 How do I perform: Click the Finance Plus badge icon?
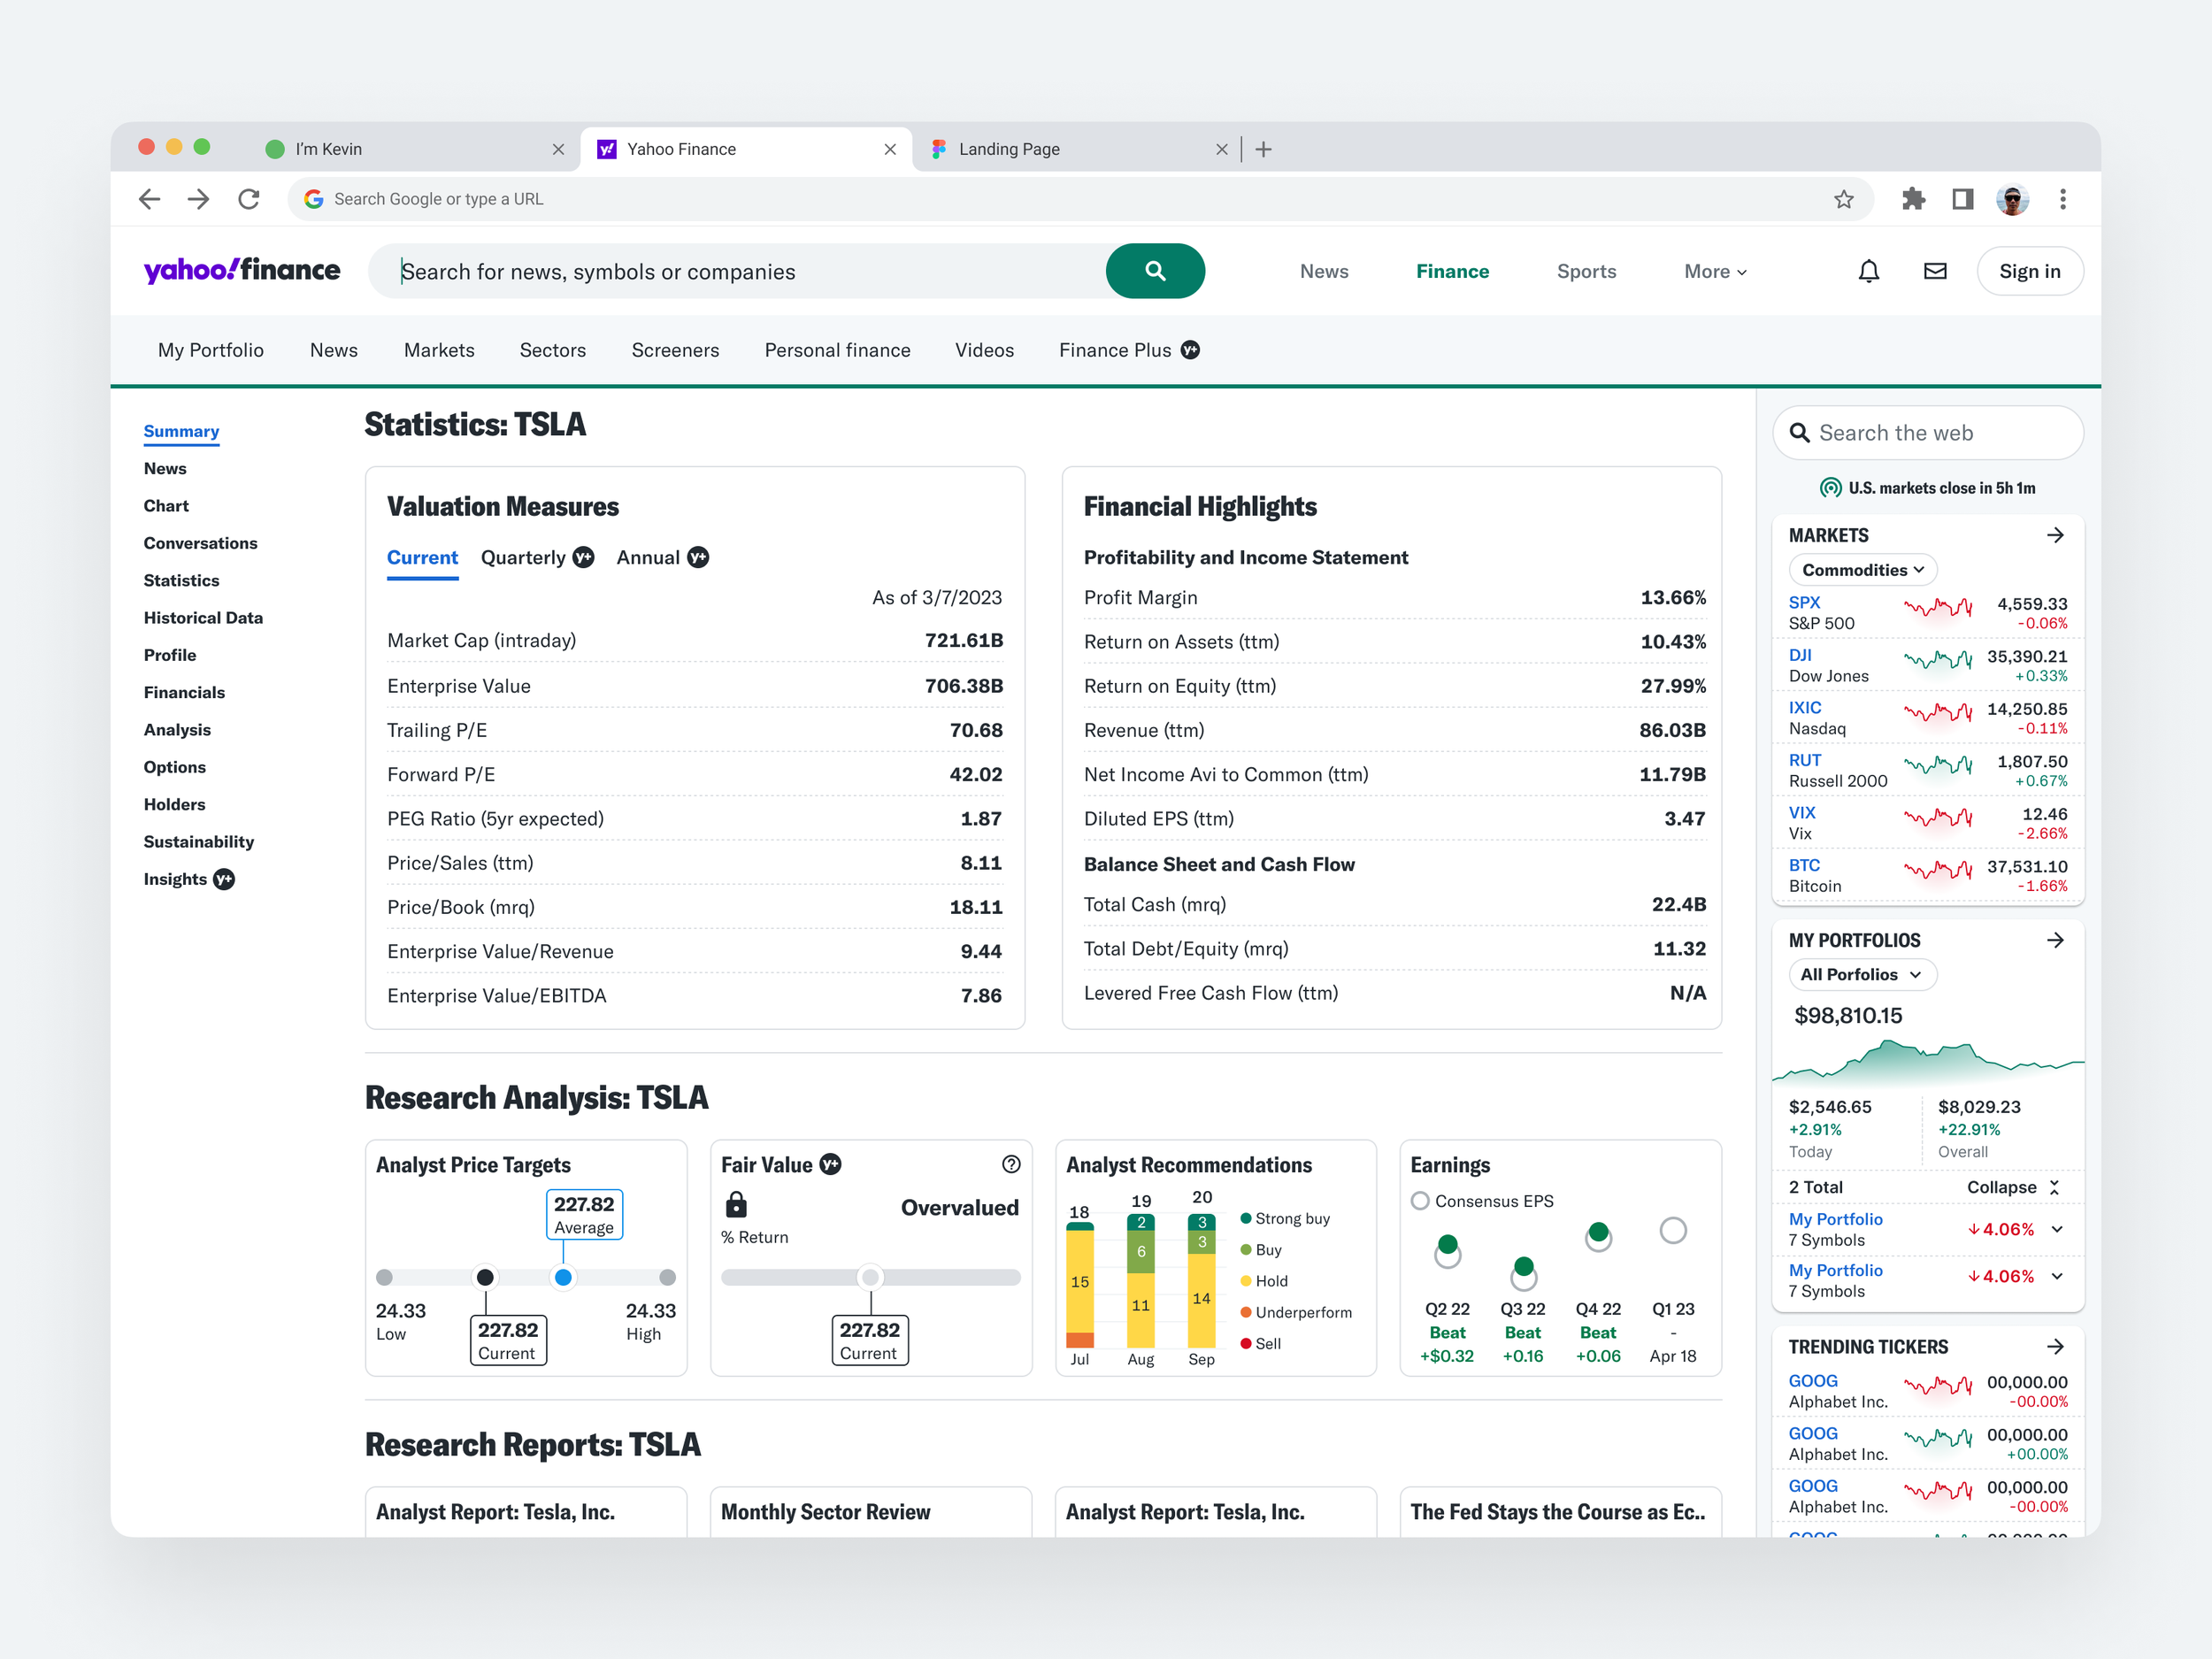click(1190, 350)
